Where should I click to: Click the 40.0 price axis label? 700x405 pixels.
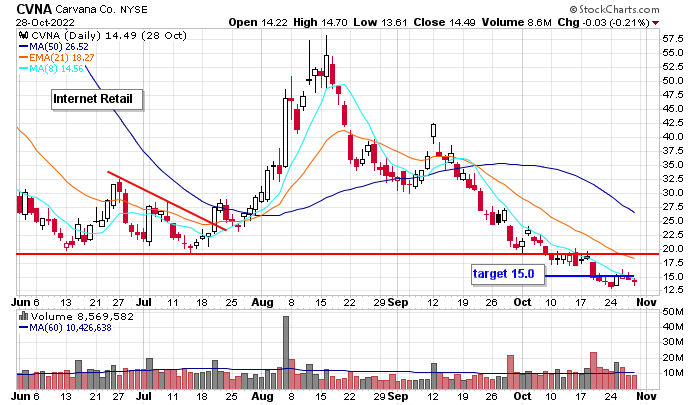673,137
